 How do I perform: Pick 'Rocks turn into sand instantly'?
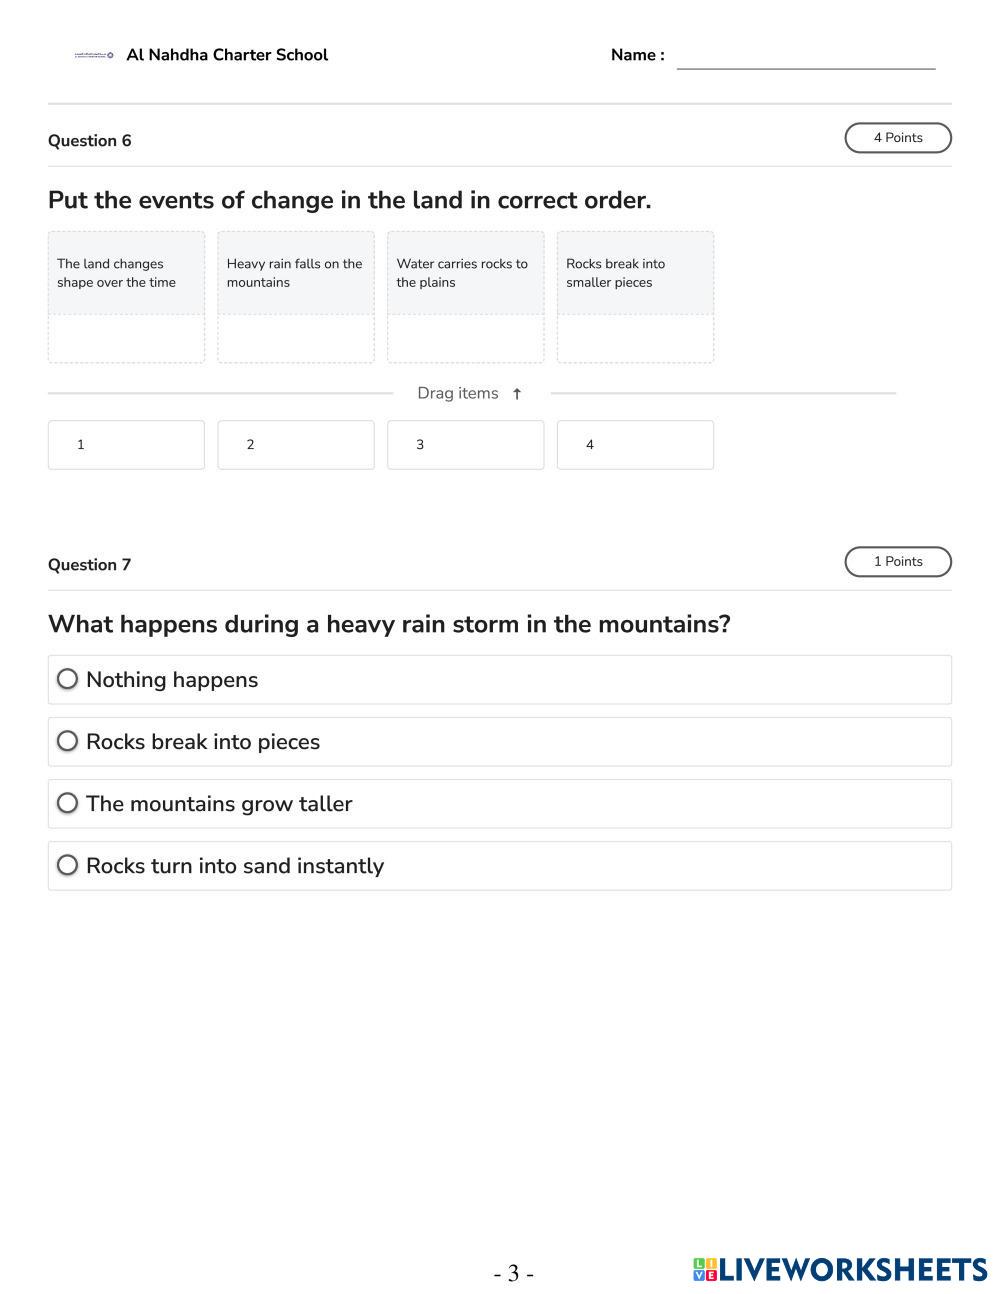coord(68,866)
